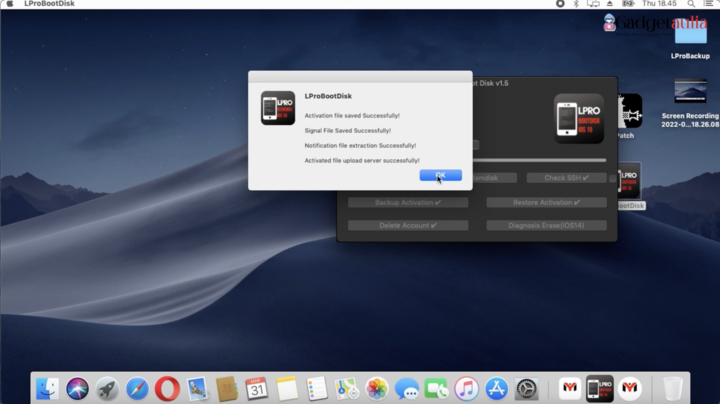Click the Restore Activation button
The image size is (720, 404).
546,202
